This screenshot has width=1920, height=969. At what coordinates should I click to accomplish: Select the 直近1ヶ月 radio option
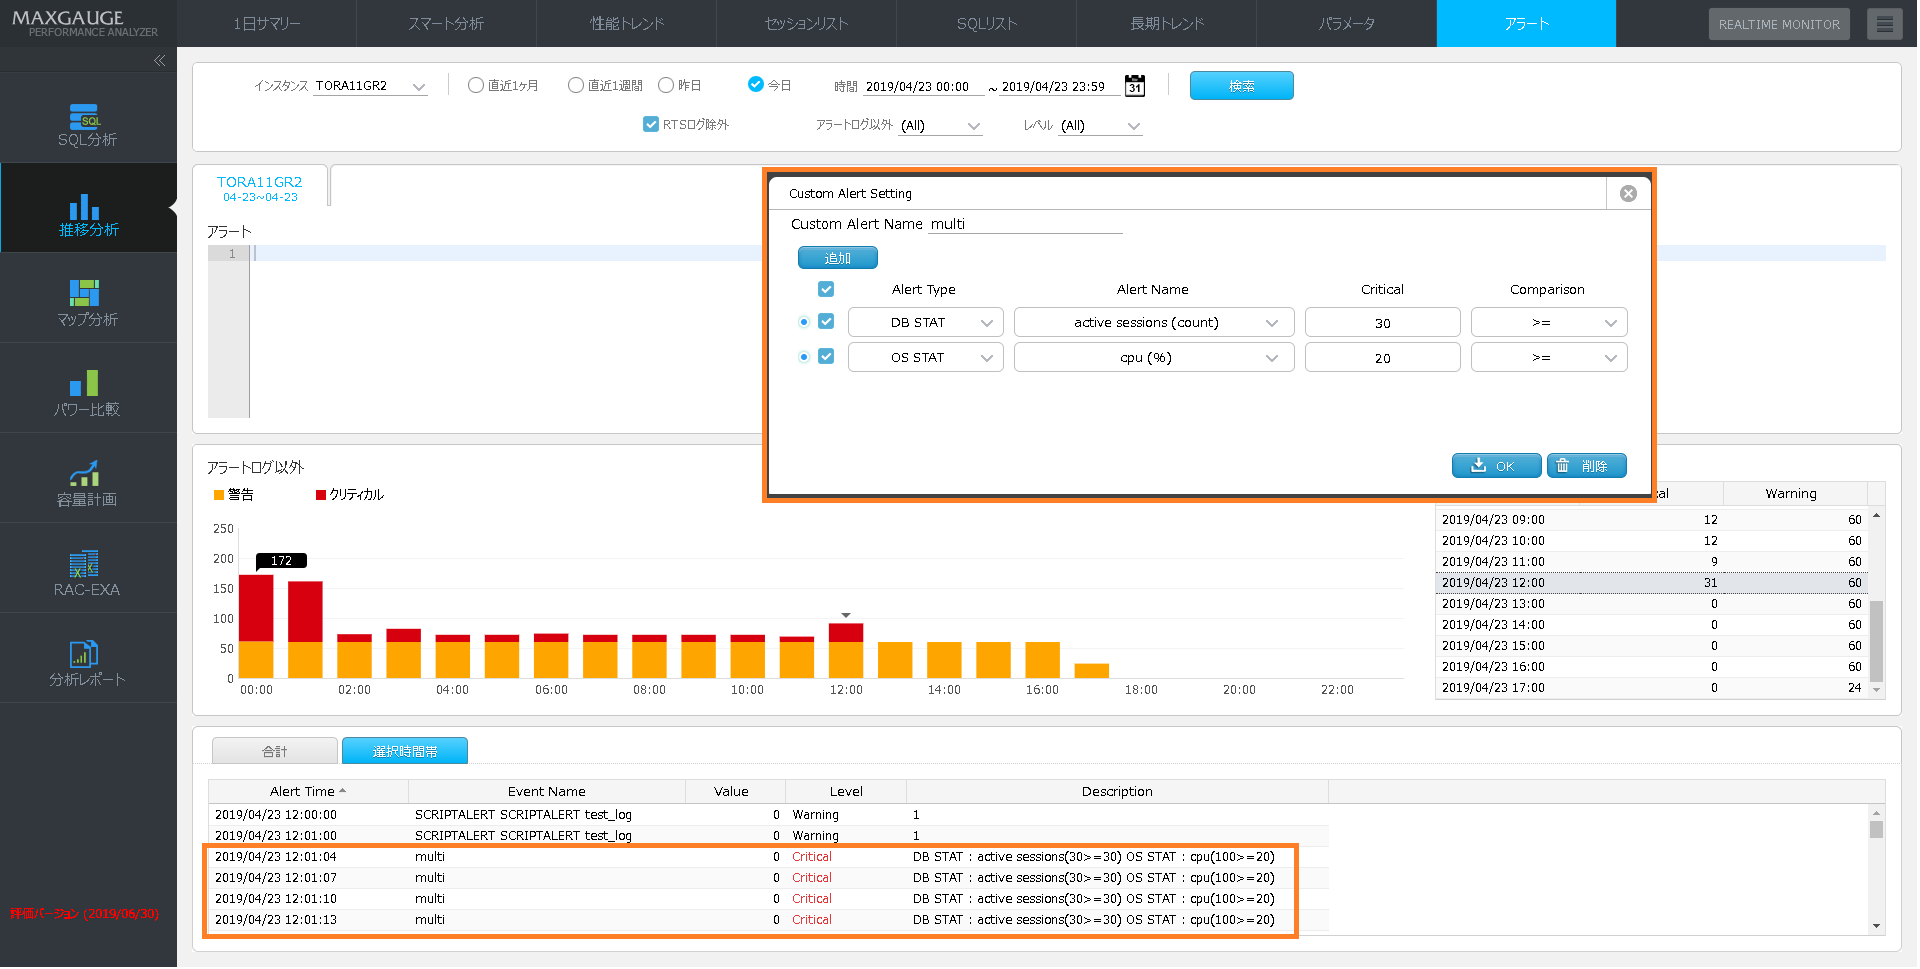click(476, 86)
